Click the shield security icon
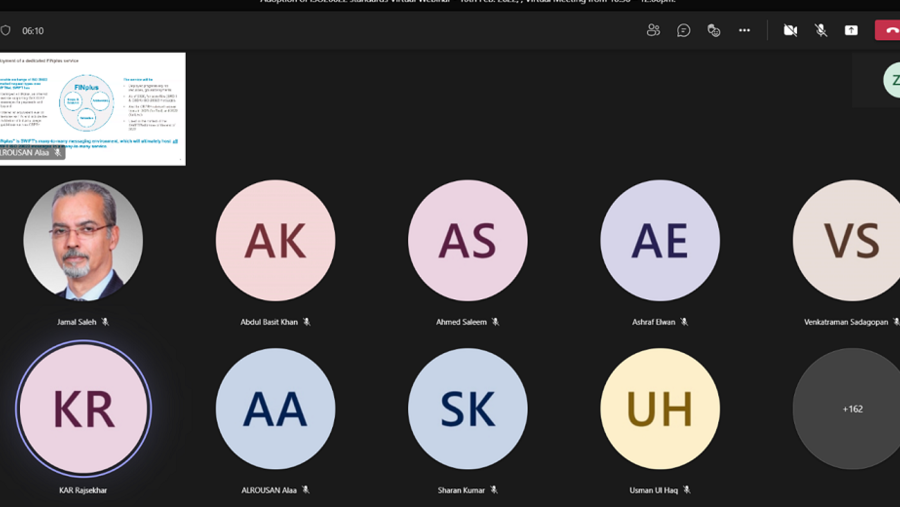This screenshot has width=900, height=507. [6, 30]
